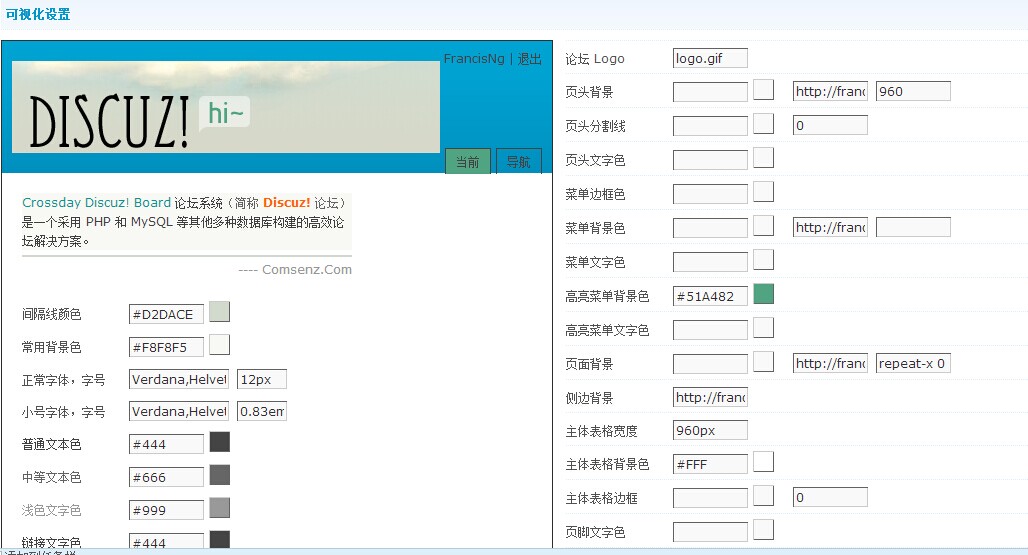Click the orange Discuz! link
The width and height of the screenshot is (1028, 555).
click(x=287, y=202)
